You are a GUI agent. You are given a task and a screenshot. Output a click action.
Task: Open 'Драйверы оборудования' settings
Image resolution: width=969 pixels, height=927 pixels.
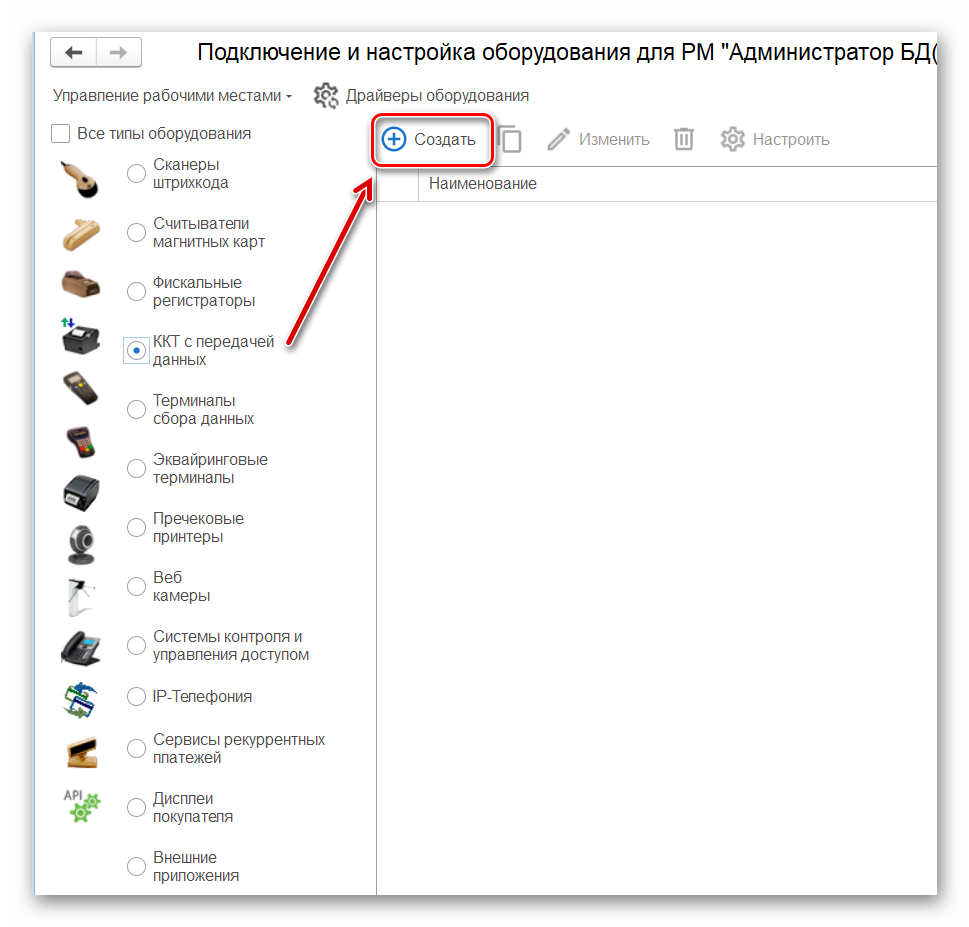(x=421, y=96)
